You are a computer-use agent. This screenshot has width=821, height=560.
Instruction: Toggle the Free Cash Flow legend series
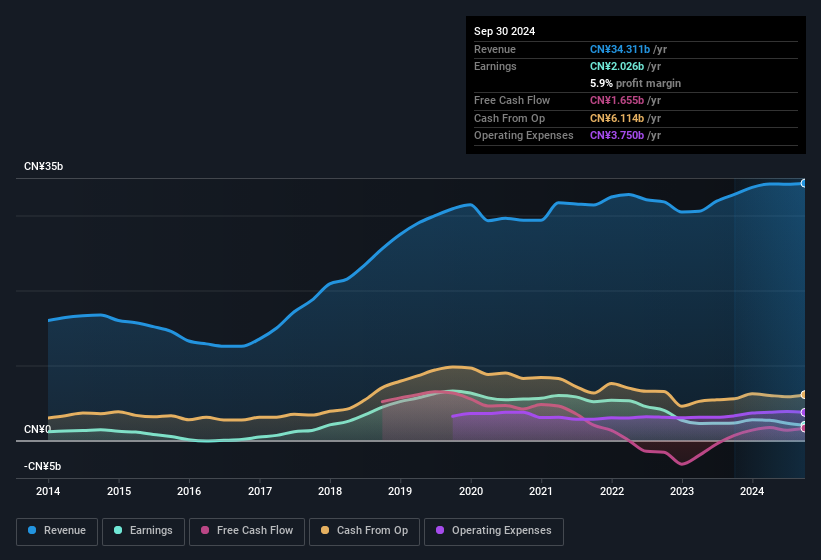(x=247, y=531)
